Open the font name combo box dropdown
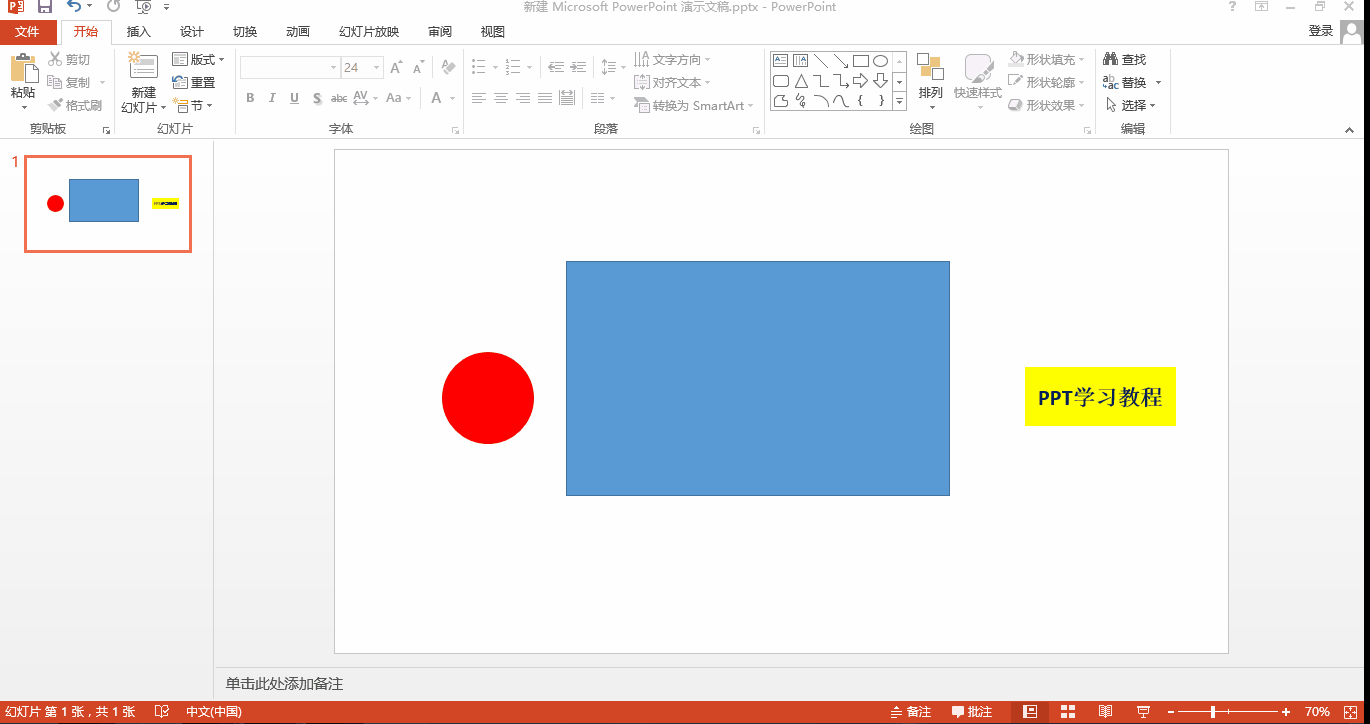1370x724 pixels. click(x=334, y=68)
